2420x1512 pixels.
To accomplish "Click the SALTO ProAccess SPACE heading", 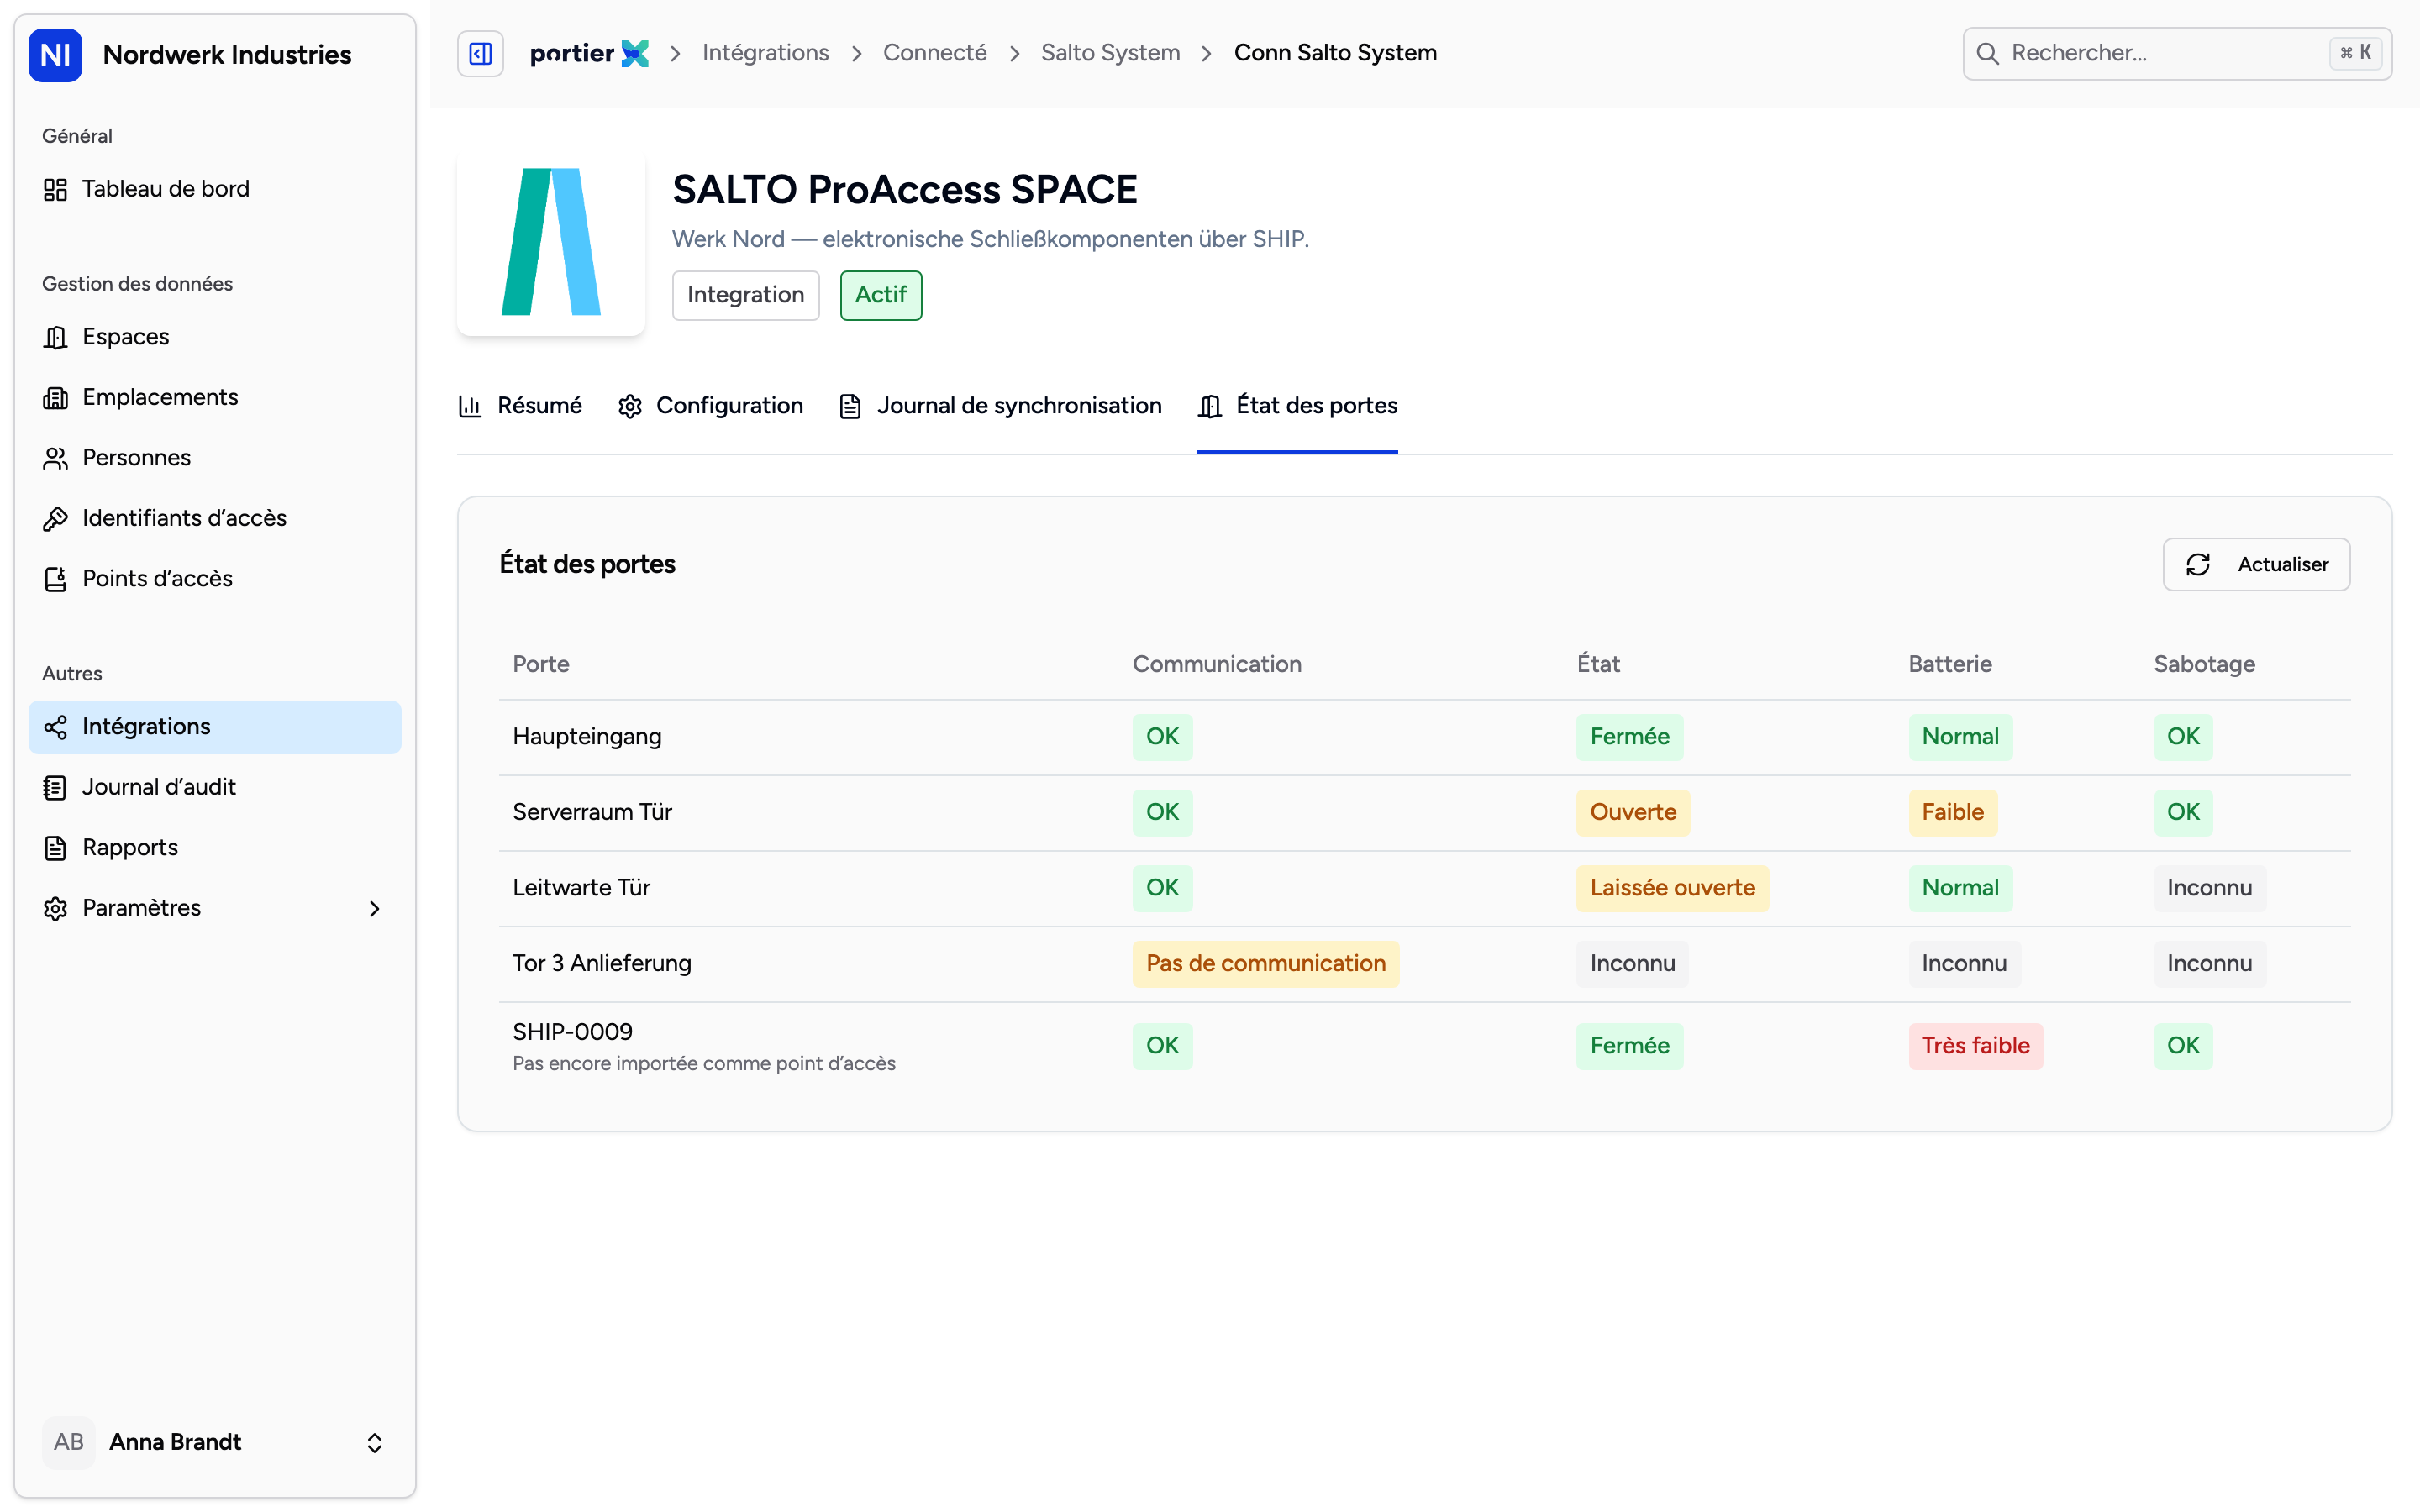I will (x=905, y=190).
